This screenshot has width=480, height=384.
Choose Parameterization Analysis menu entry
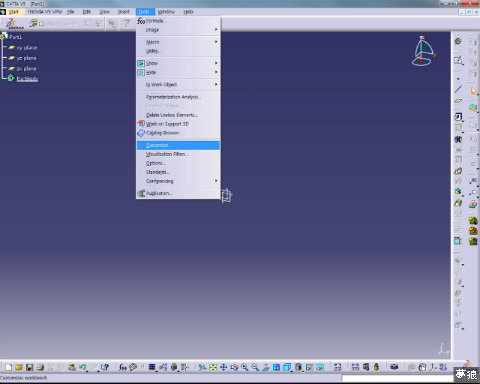click(x=178, y=97)
